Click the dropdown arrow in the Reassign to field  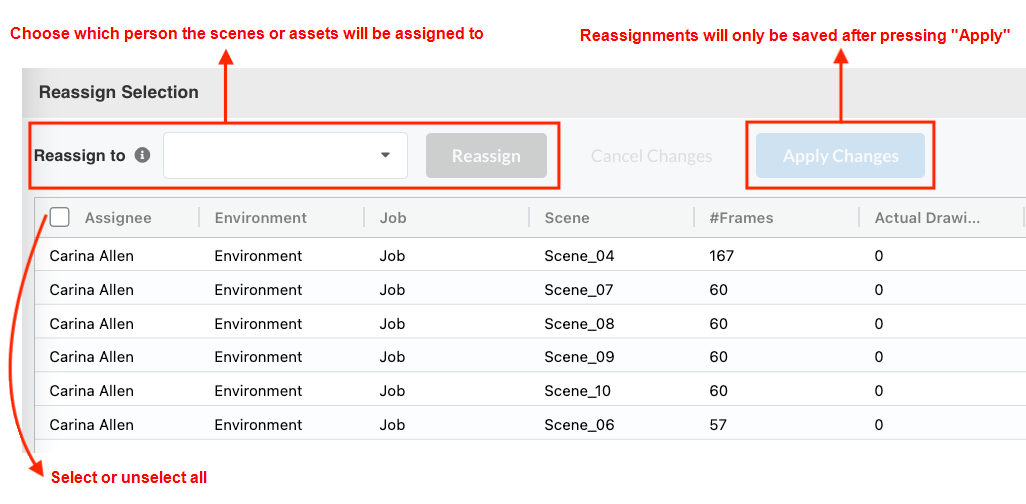pos(385,156)
